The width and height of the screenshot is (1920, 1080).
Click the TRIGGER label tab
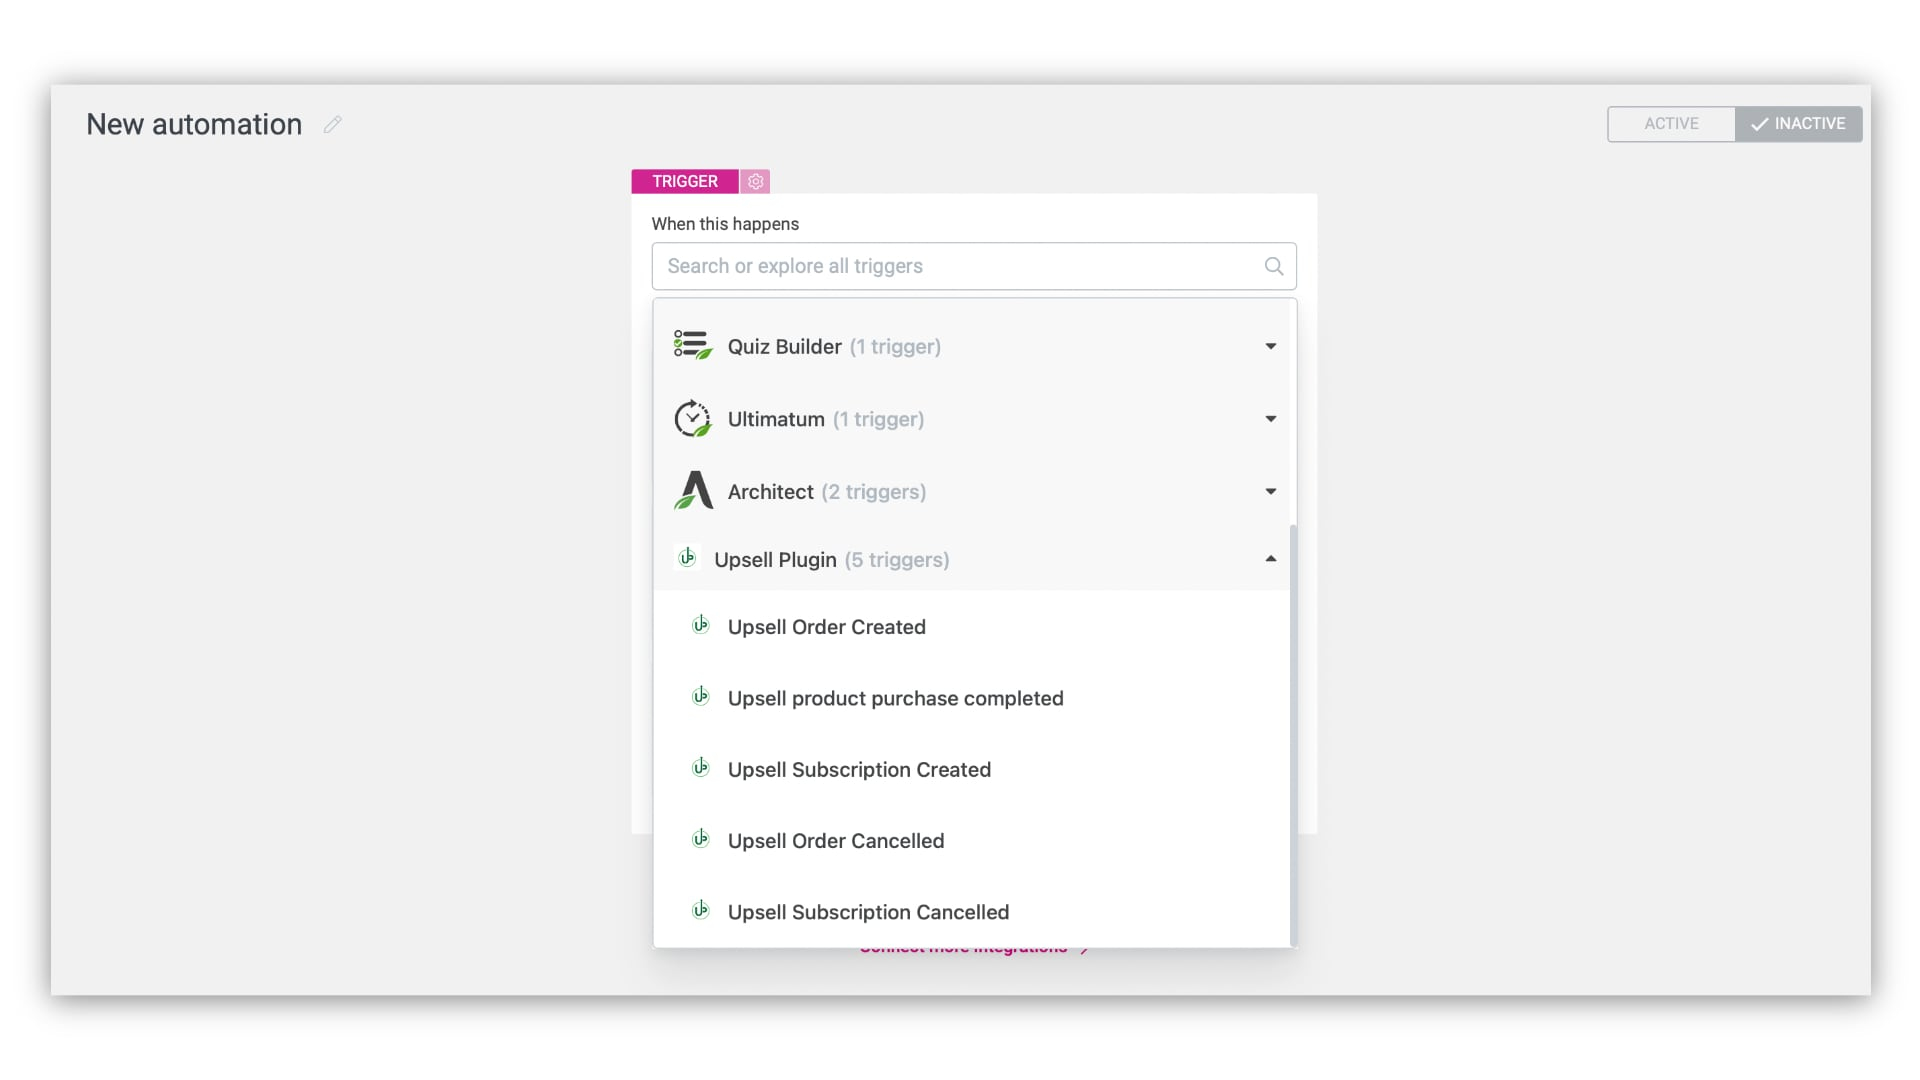pos(685,181)
